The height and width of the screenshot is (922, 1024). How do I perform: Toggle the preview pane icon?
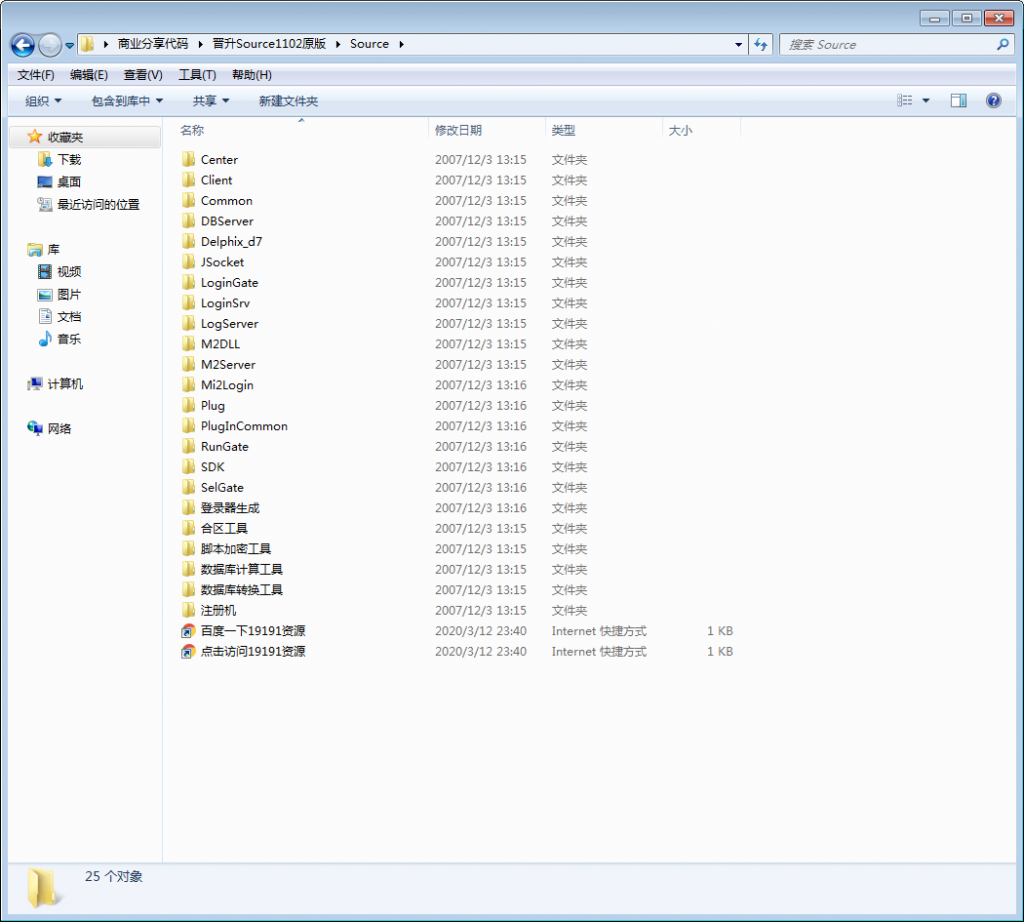[958, 101]
